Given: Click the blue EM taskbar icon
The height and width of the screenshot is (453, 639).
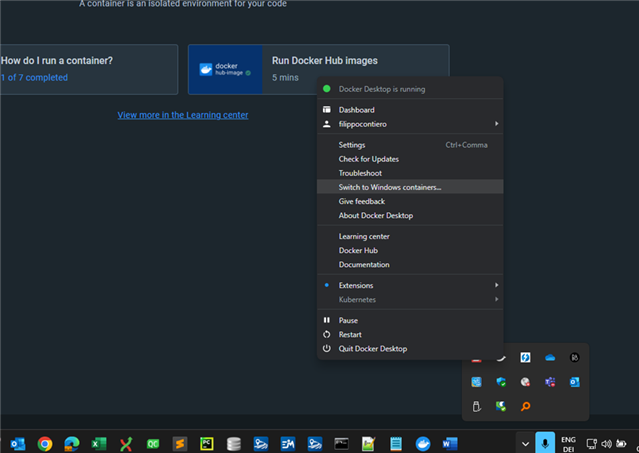Looking at the screenshot, I should [x=288, y=444].
